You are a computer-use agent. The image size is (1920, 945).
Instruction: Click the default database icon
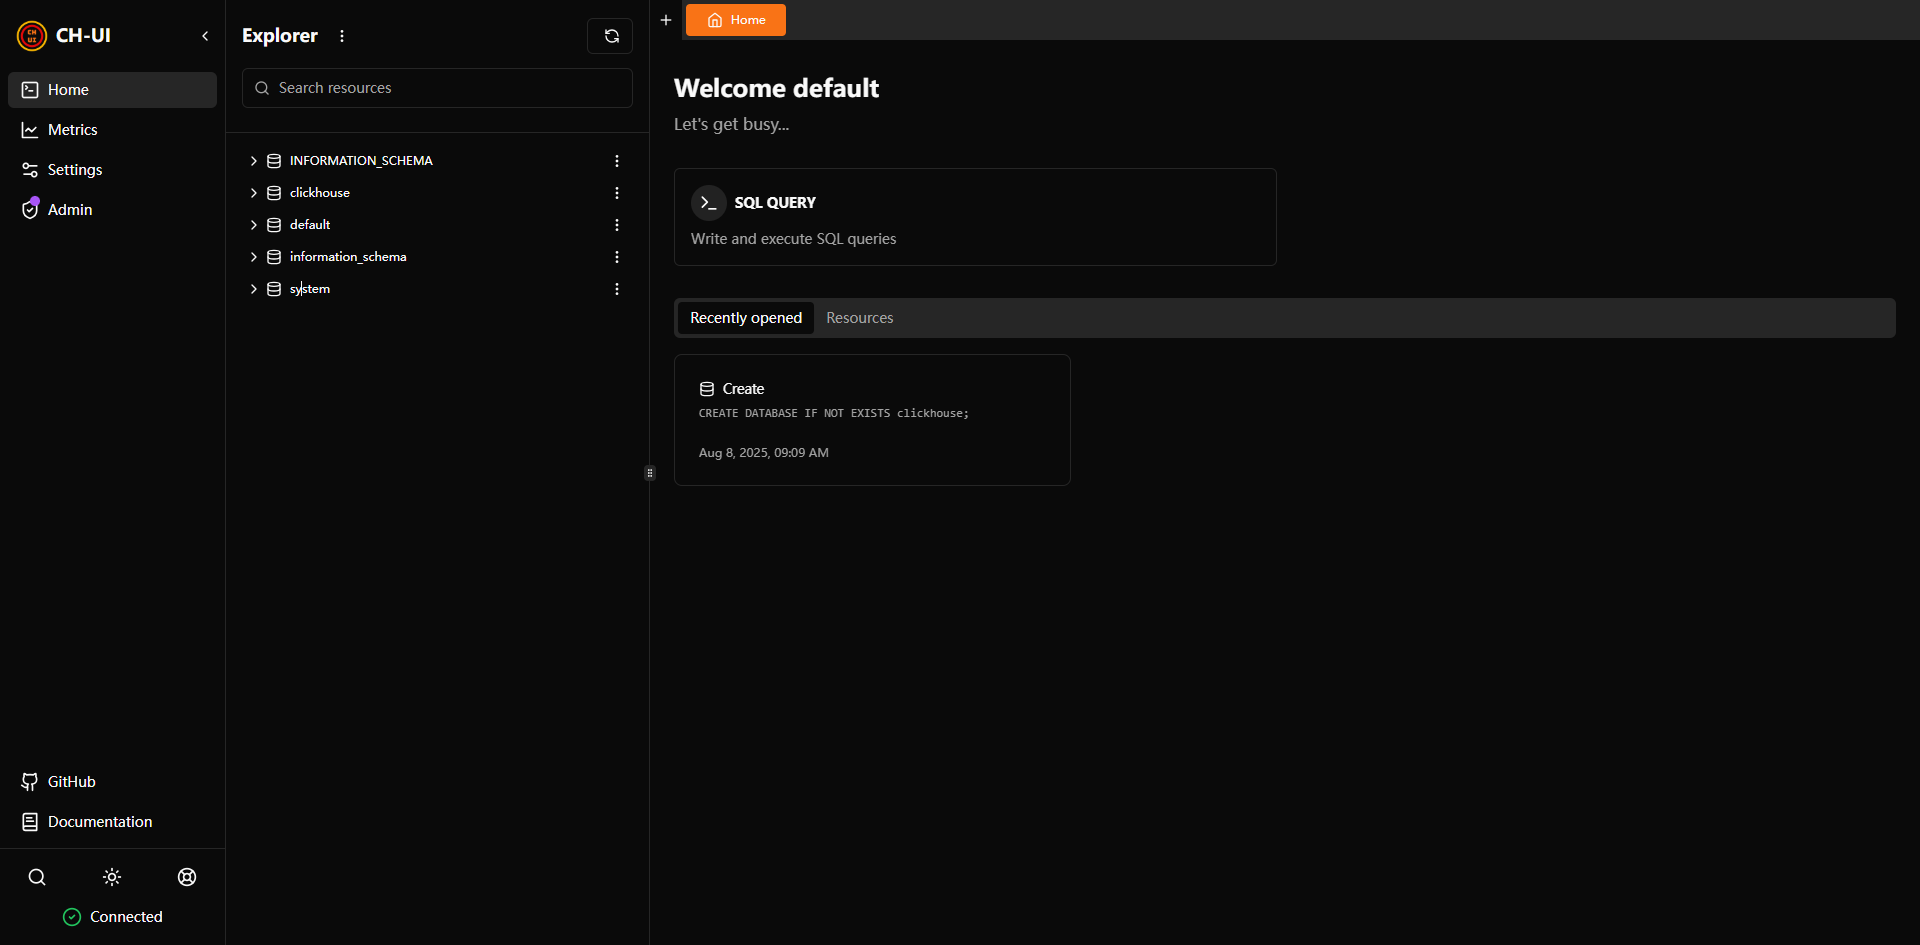[274, 225]
